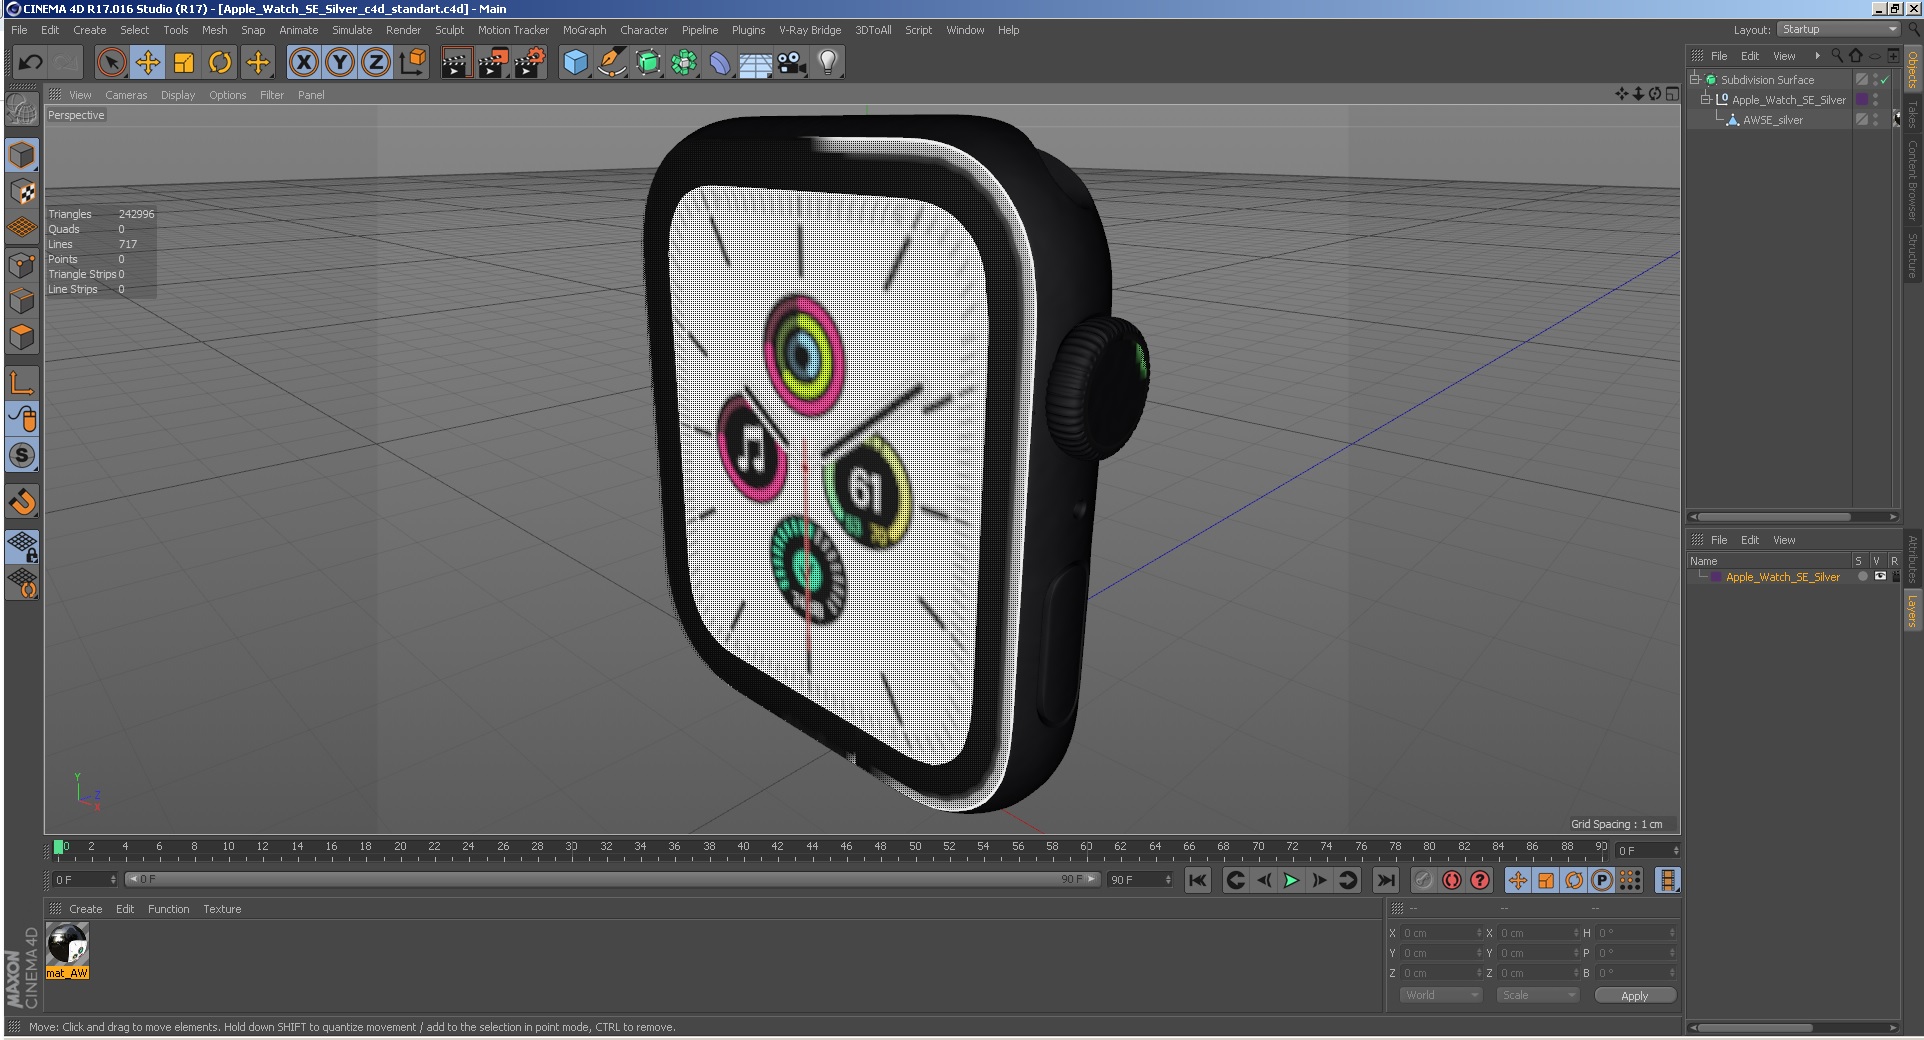Click the Undo arrow icon

click(x=30, y=63)
